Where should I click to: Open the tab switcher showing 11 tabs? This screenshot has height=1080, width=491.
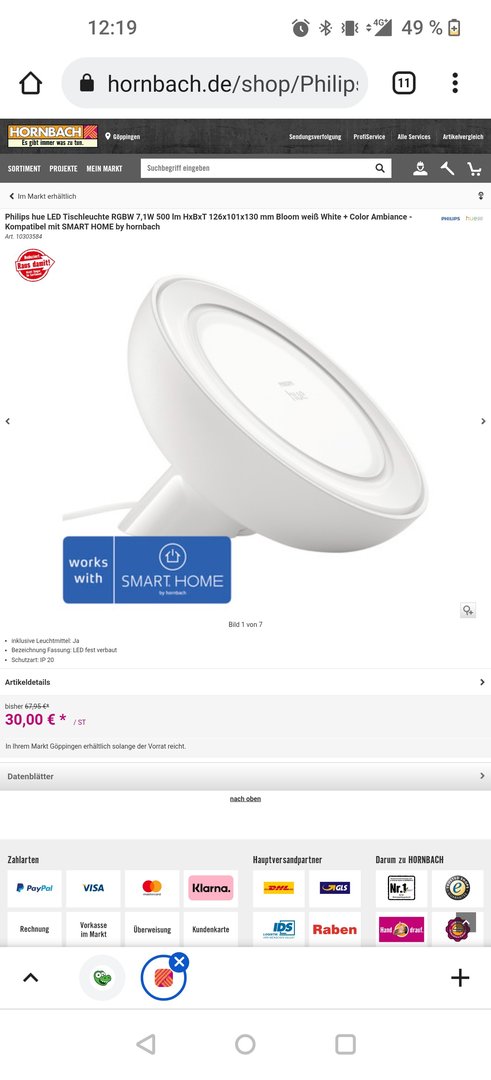coord(404,83)
